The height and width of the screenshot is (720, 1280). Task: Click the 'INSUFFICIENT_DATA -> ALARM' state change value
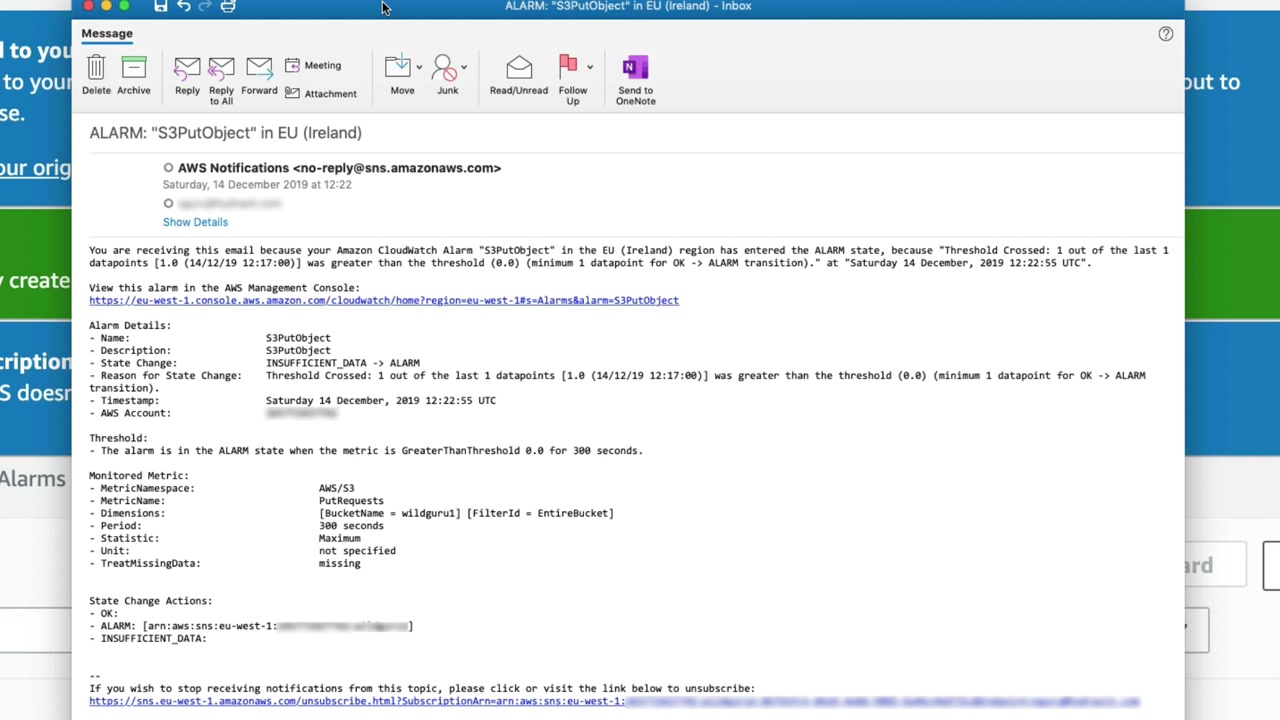pos(343,363)
